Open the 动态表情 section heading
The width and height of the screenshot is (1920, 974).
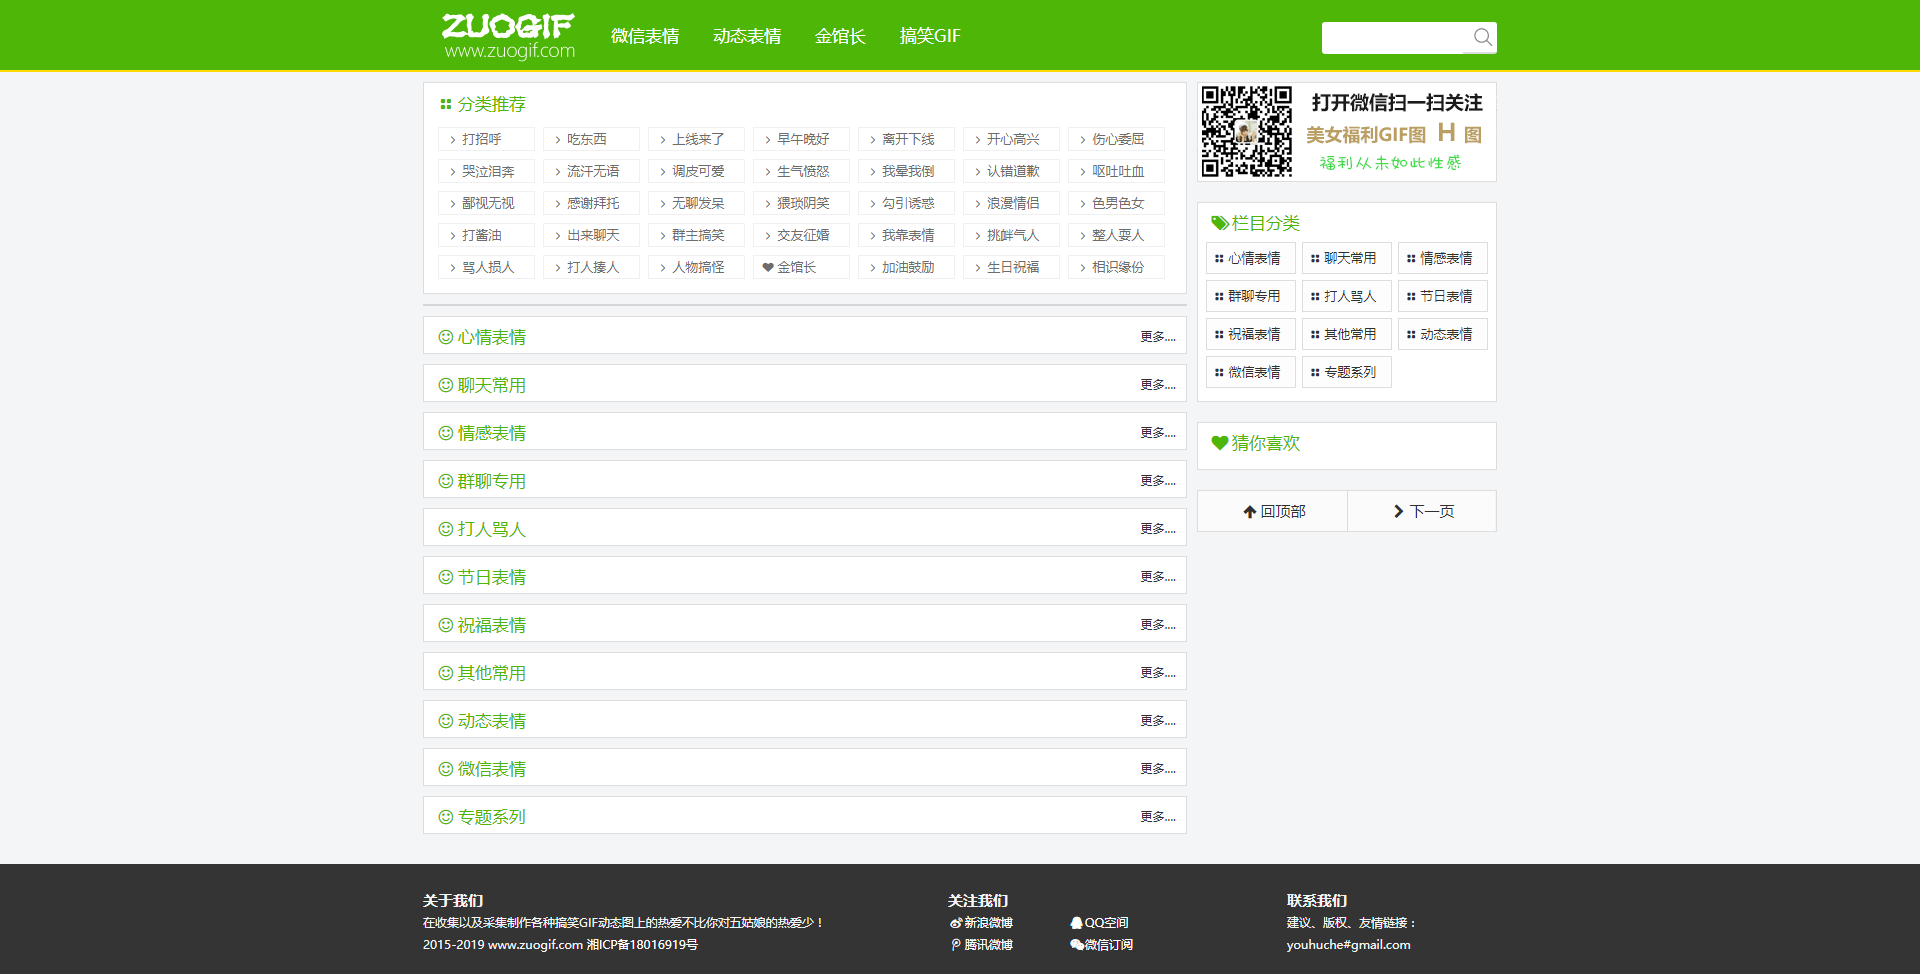coord(491,721)
